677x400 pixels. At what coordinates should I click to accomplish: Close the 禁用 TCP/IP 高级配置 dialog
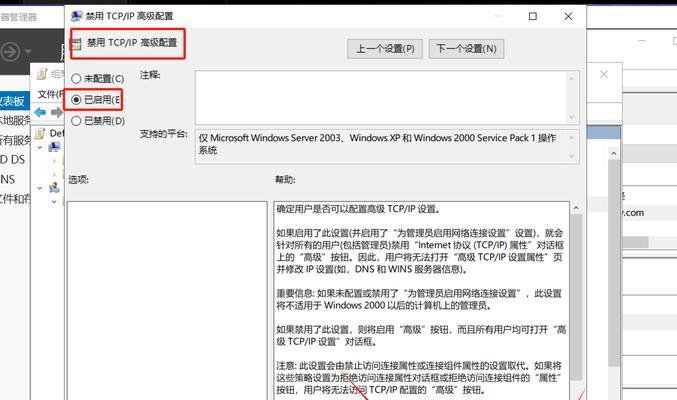point(568,16)
